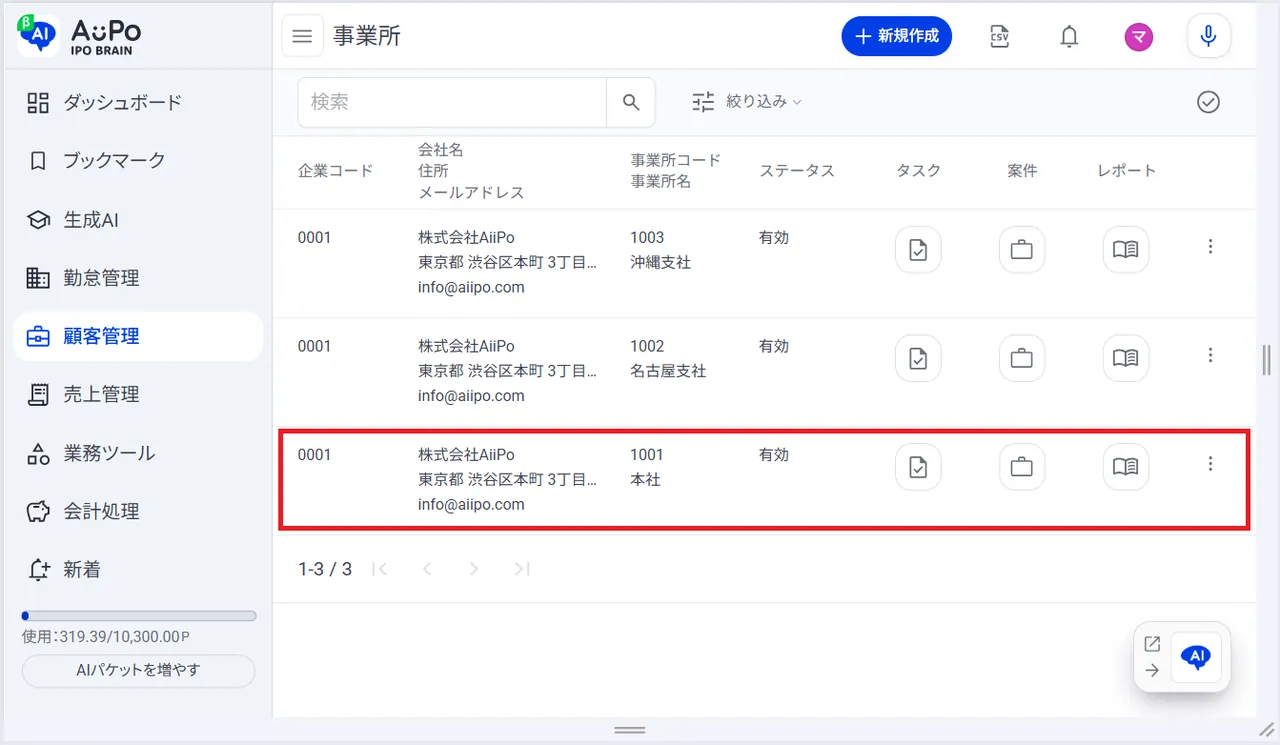Open 案件 briefcase for 名古屋支社 row
Screen dimensions: 1280x745
[x=1022, y=358]
